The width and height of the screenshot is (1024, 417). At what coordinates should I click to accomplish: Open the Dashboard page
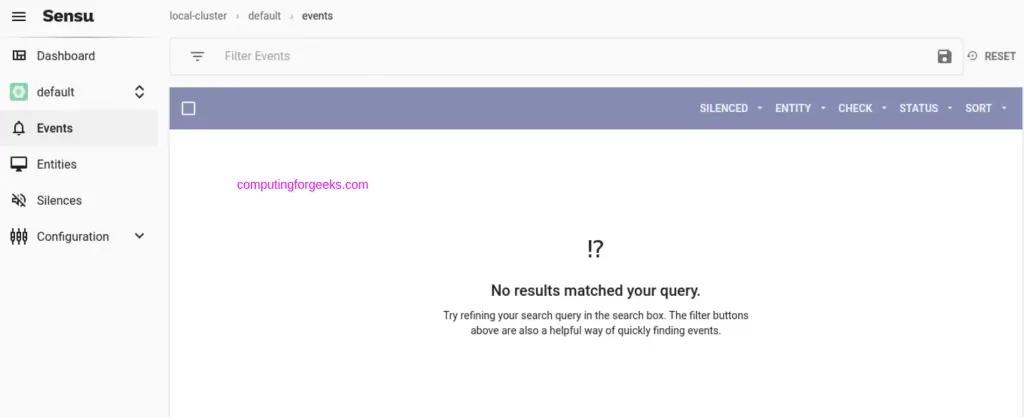tap(79, 56)
